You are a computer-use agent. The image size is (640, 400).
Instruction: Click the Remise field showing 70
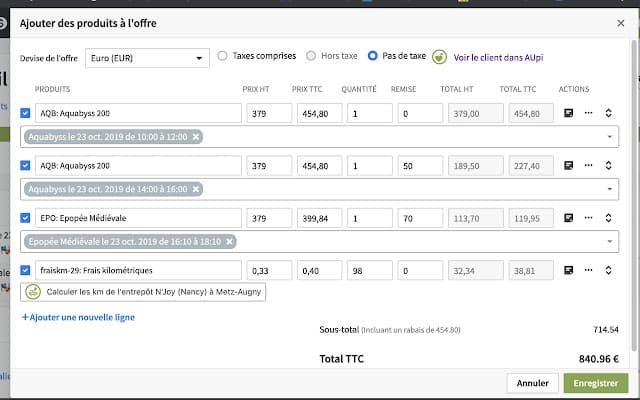point(419,218)
